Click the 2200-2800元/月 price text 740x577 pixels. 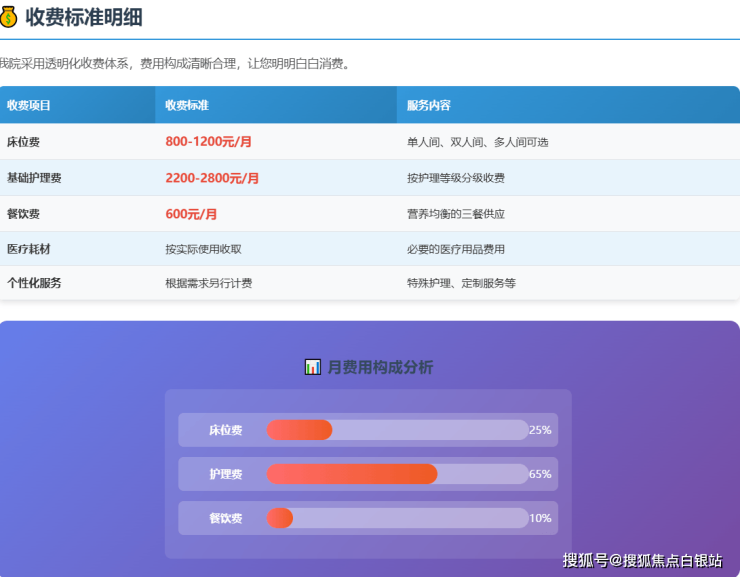[x=212, y=178]
